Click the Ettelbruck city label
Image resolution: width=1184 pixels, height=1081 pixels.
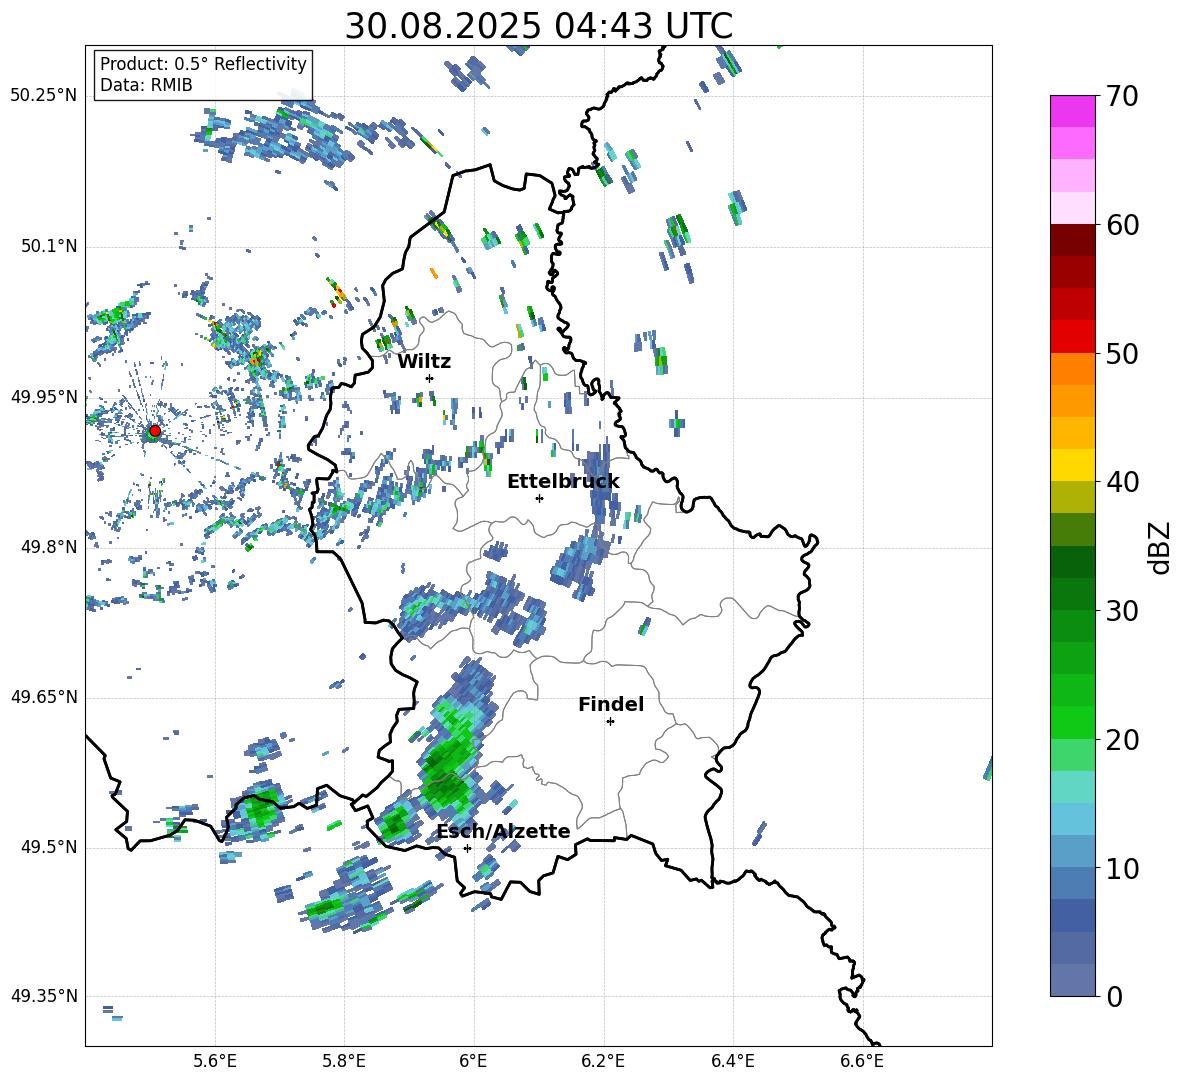pyautogui.click(x=563, y=481)
